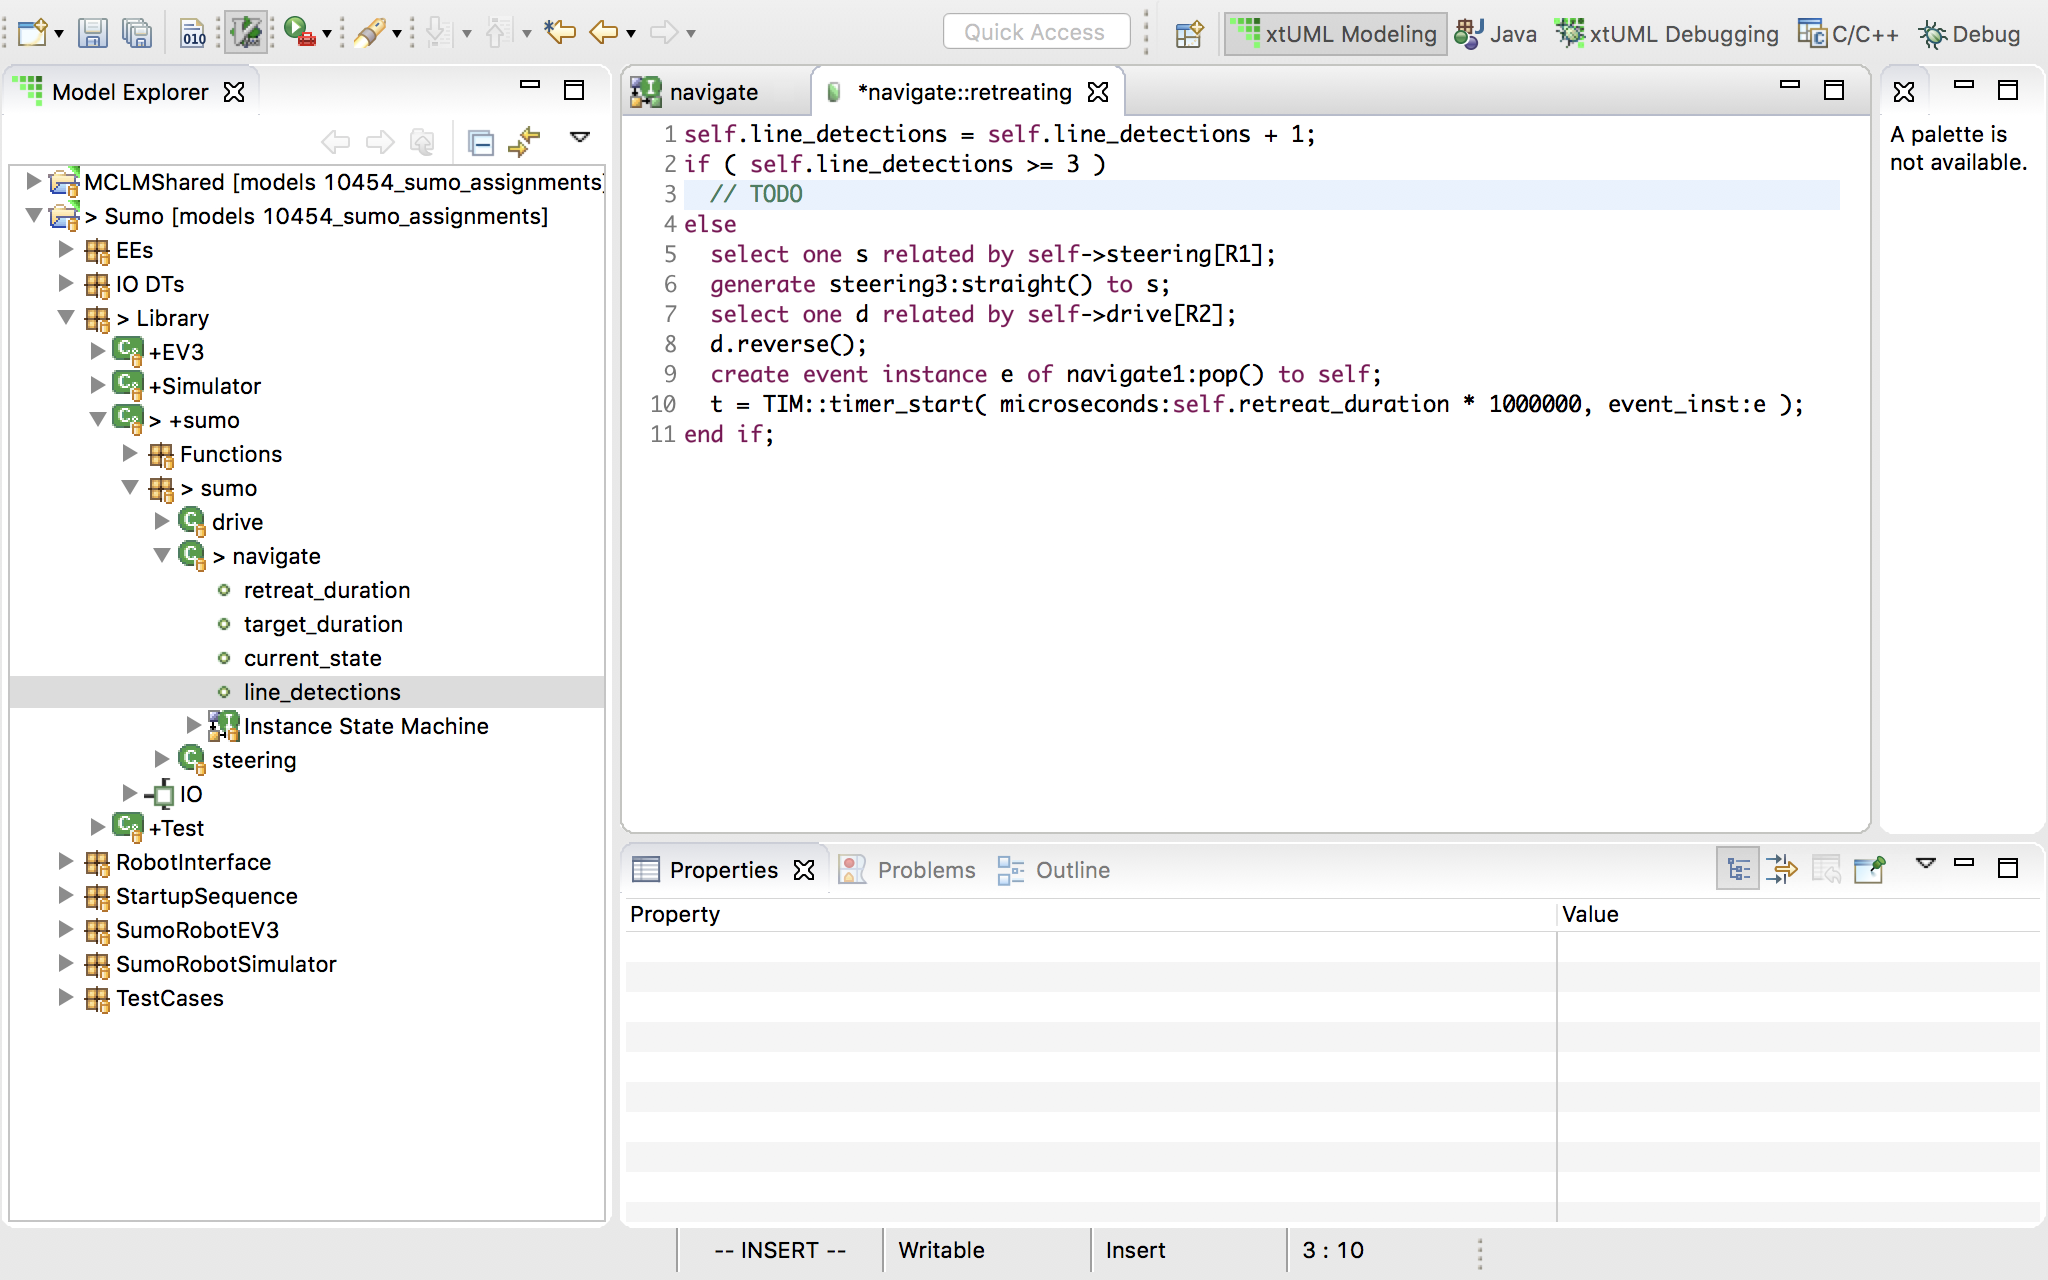Go back using the yellow left arrow

604,33
